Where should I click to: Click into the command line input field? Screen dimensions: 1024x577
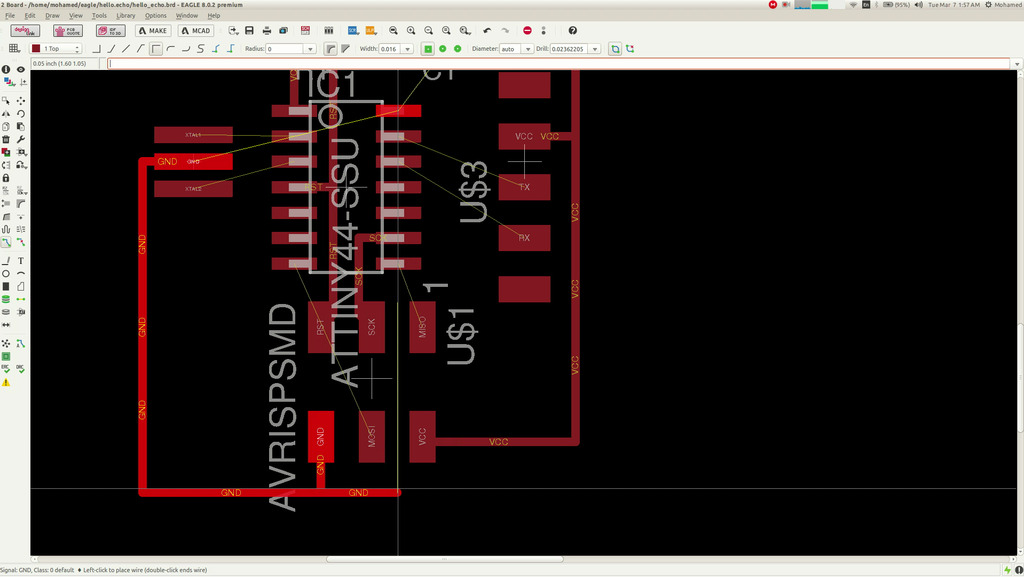coord(558,63)
